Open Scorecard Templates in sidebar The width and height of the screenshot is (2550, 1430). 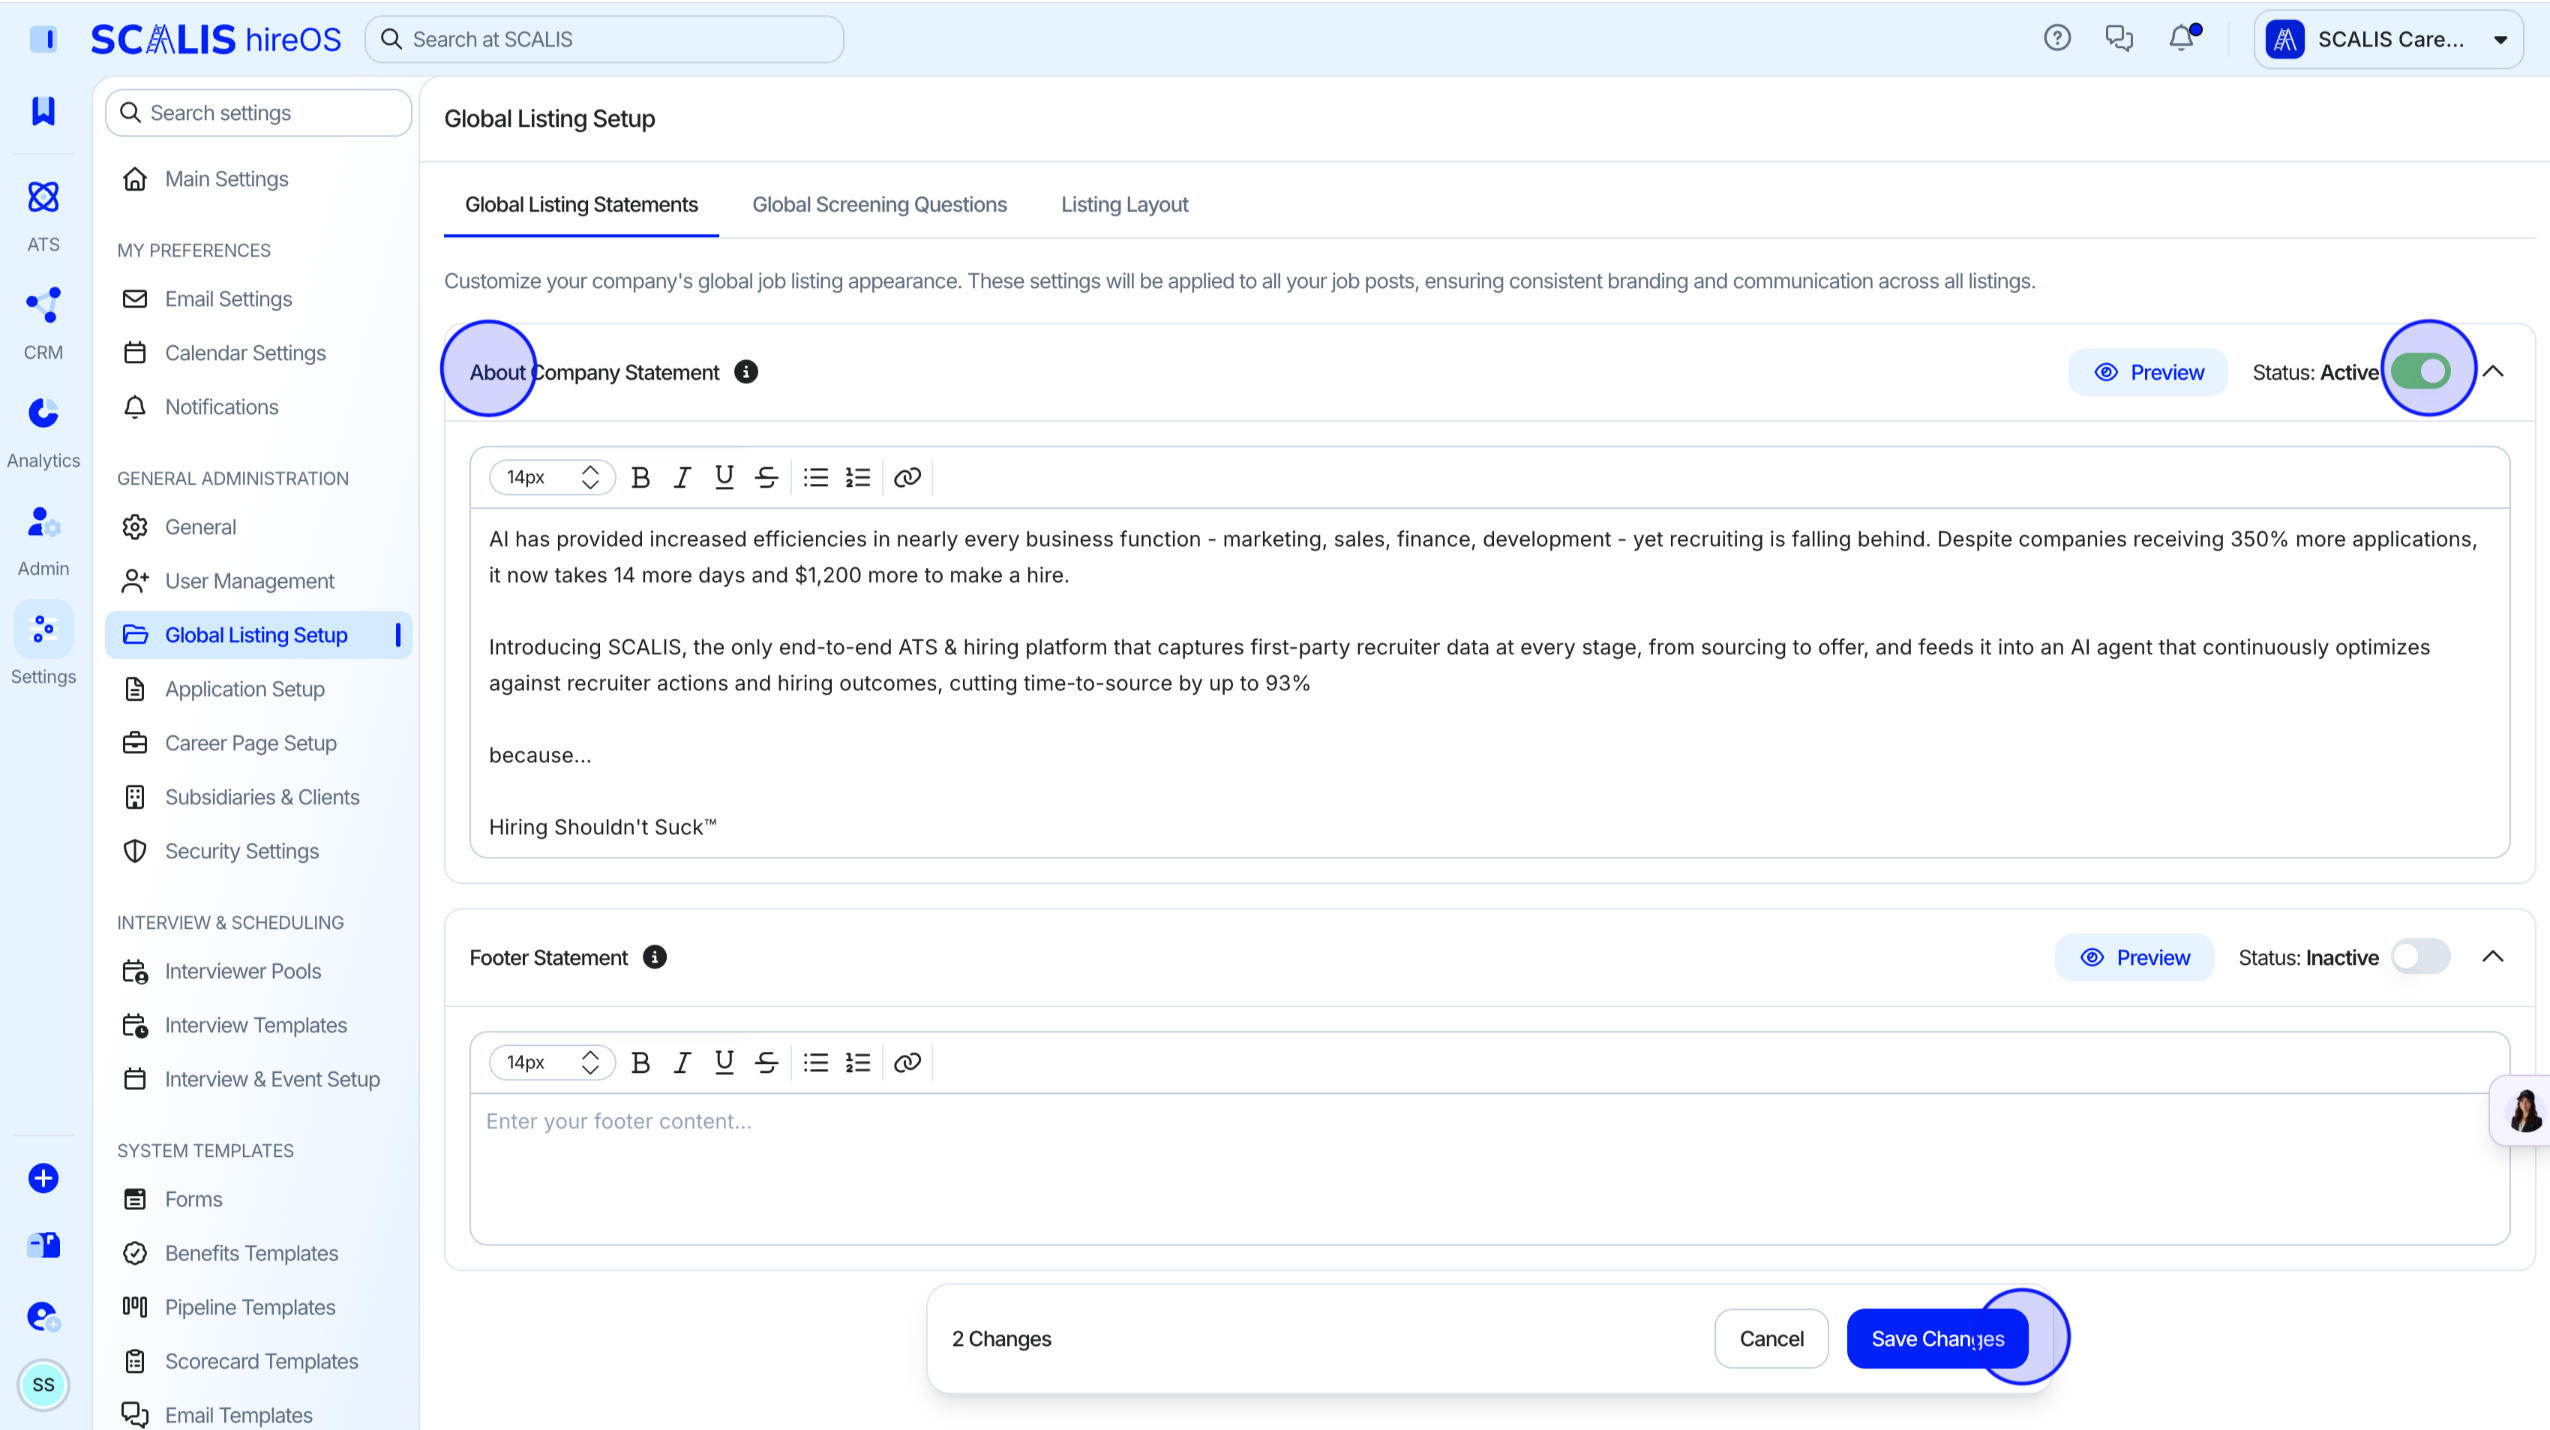258,1361
